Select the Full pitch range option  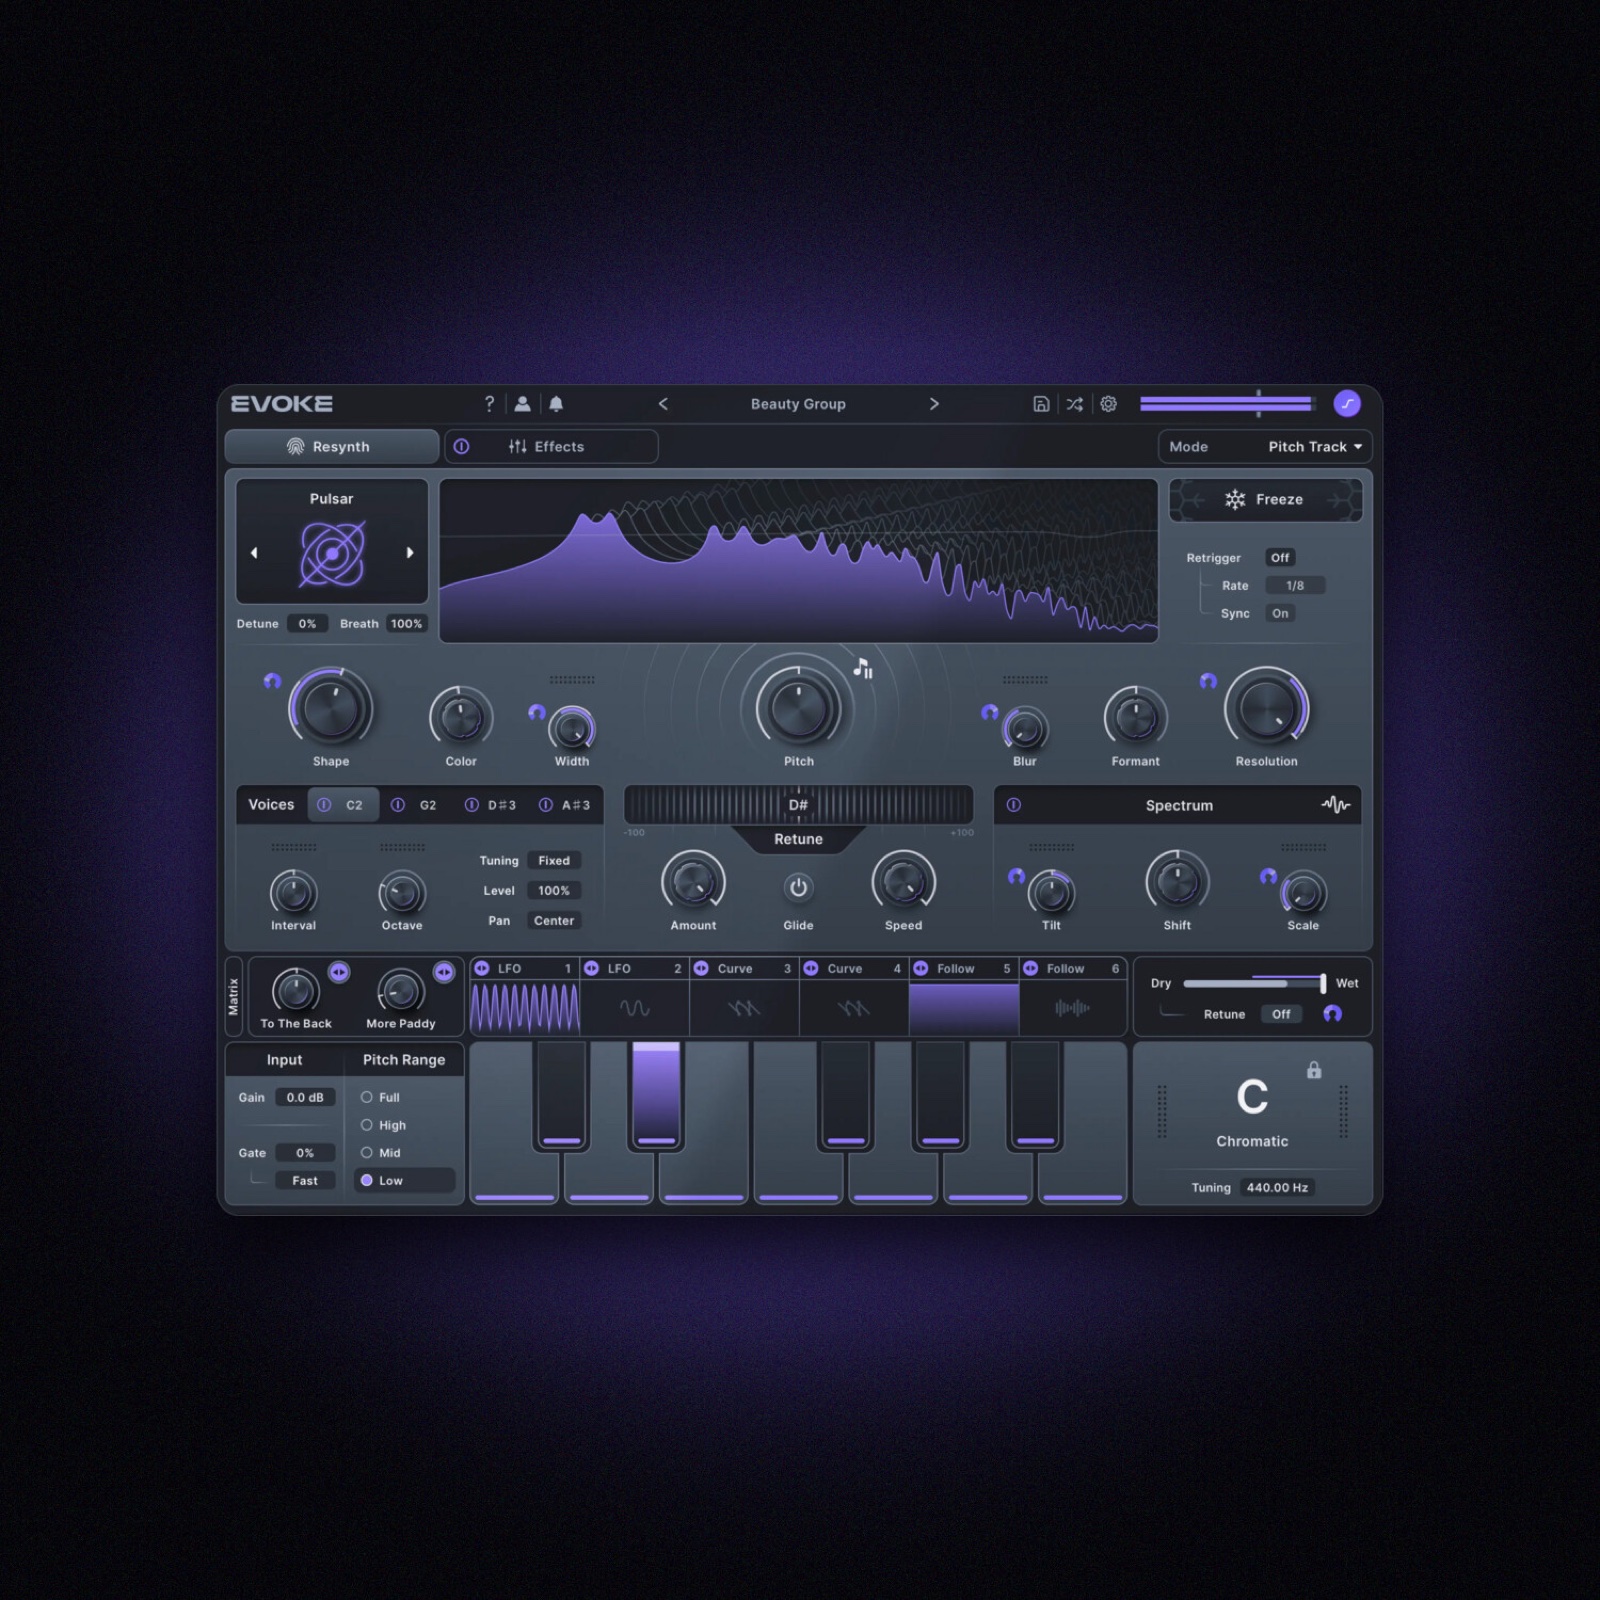point(380,1097)
